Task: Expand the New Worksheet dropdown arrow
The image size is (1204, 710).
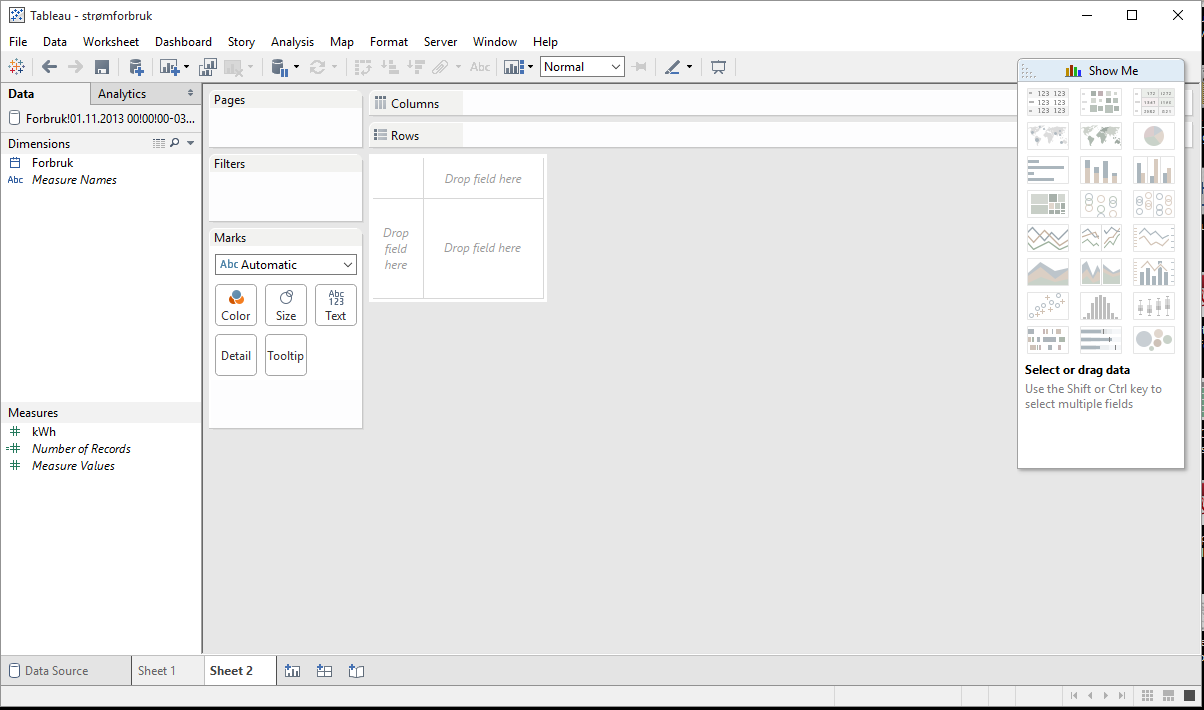Action: tap(186, 68)
